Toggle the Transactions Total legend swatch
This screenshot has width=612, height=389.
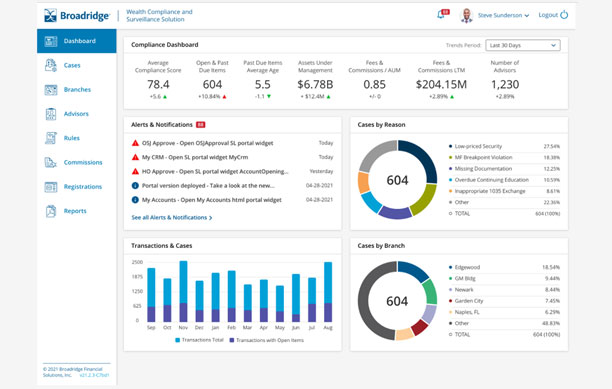click(x=178, y=340)
